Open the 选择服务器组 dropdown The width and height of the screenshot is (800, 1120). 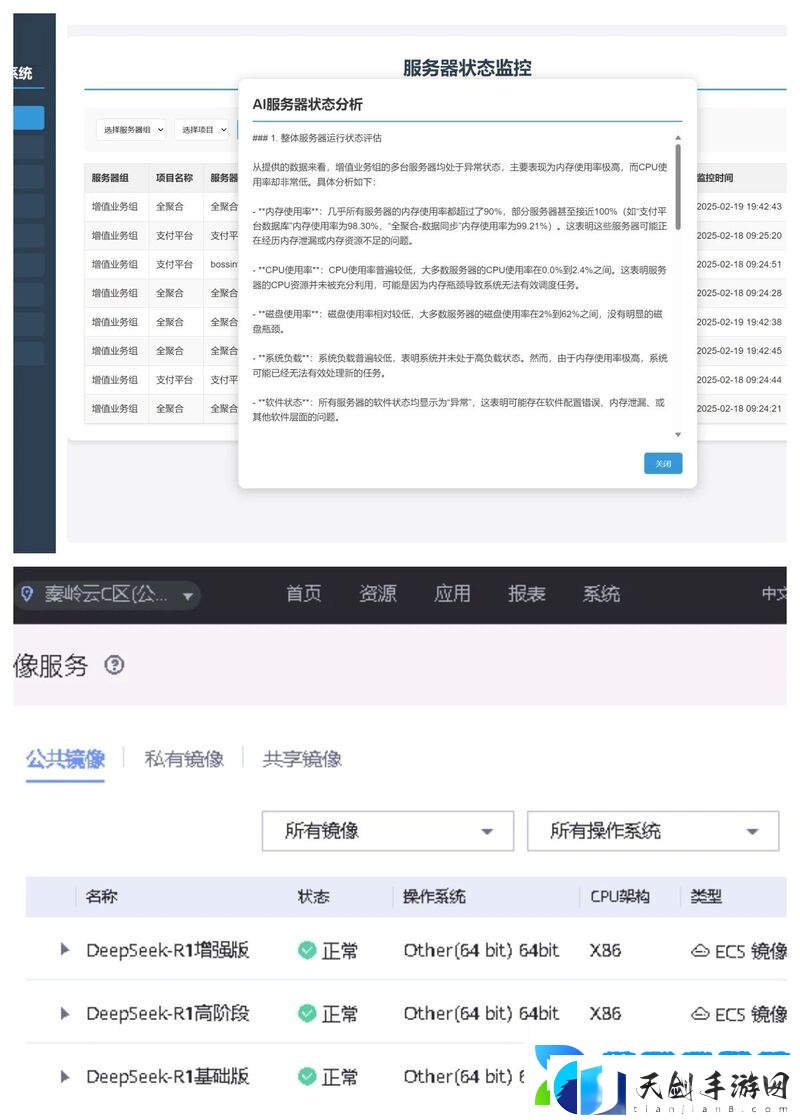coord(131,129)
